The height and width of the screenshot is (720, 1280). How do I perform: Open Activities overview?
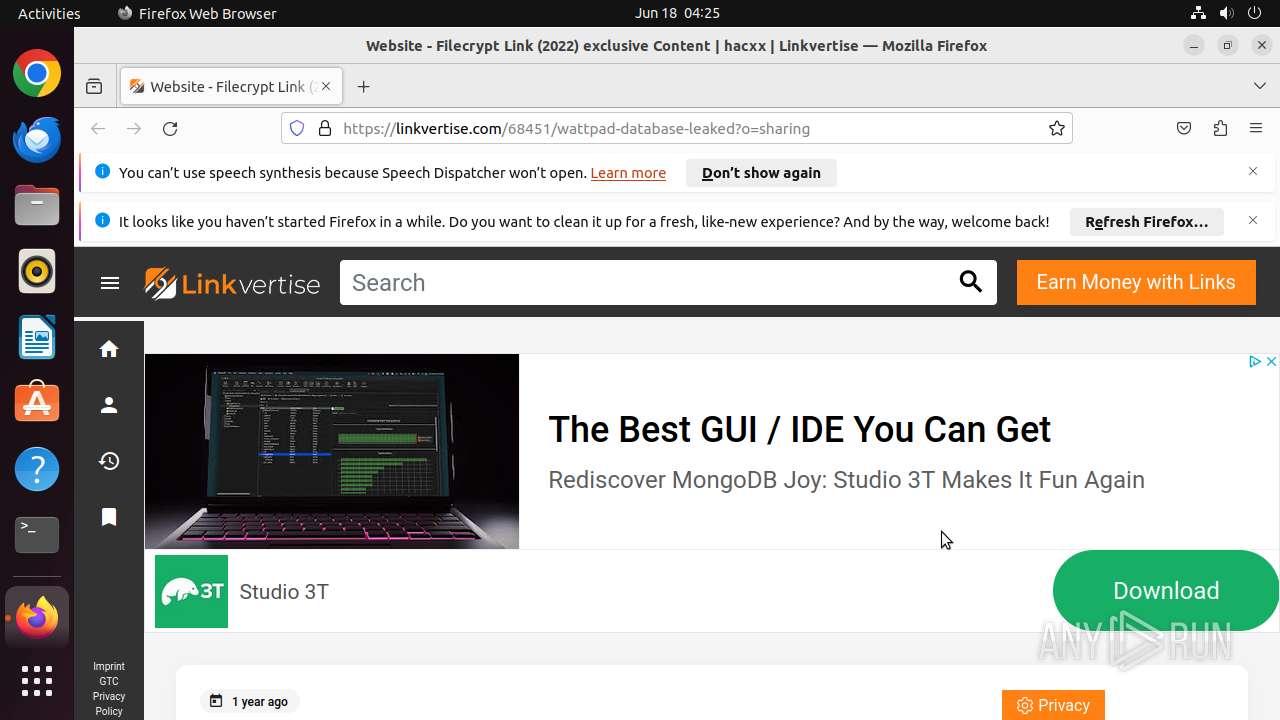tap(49, 13)
